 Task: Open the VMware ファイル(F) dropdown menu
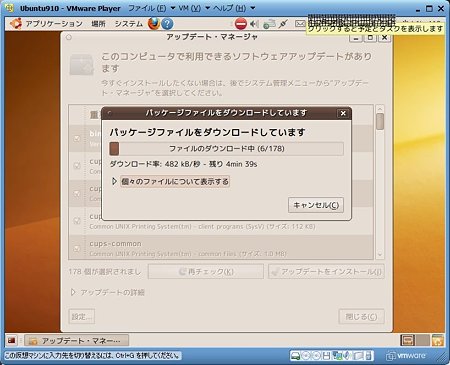point(152,8)
